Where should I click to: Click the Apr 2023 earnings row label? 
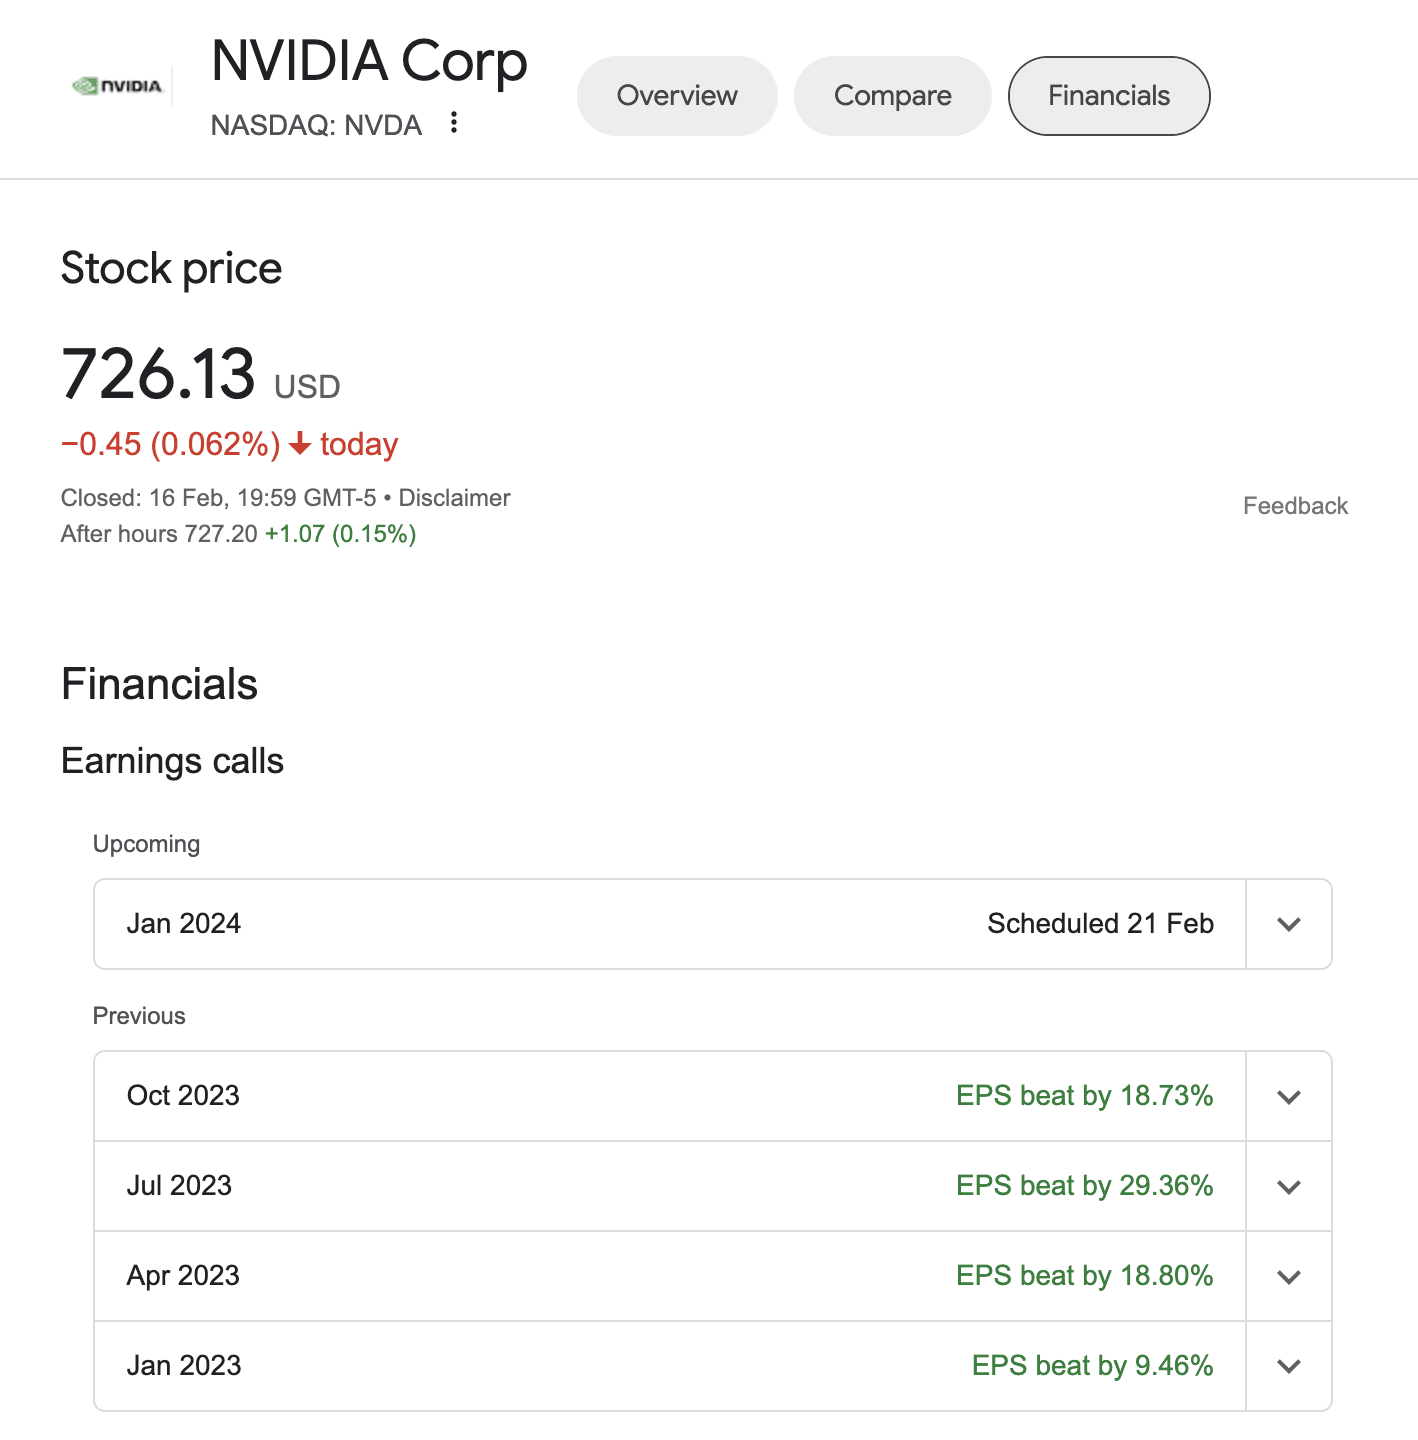pyautogui.click(x=183, y=1276)
